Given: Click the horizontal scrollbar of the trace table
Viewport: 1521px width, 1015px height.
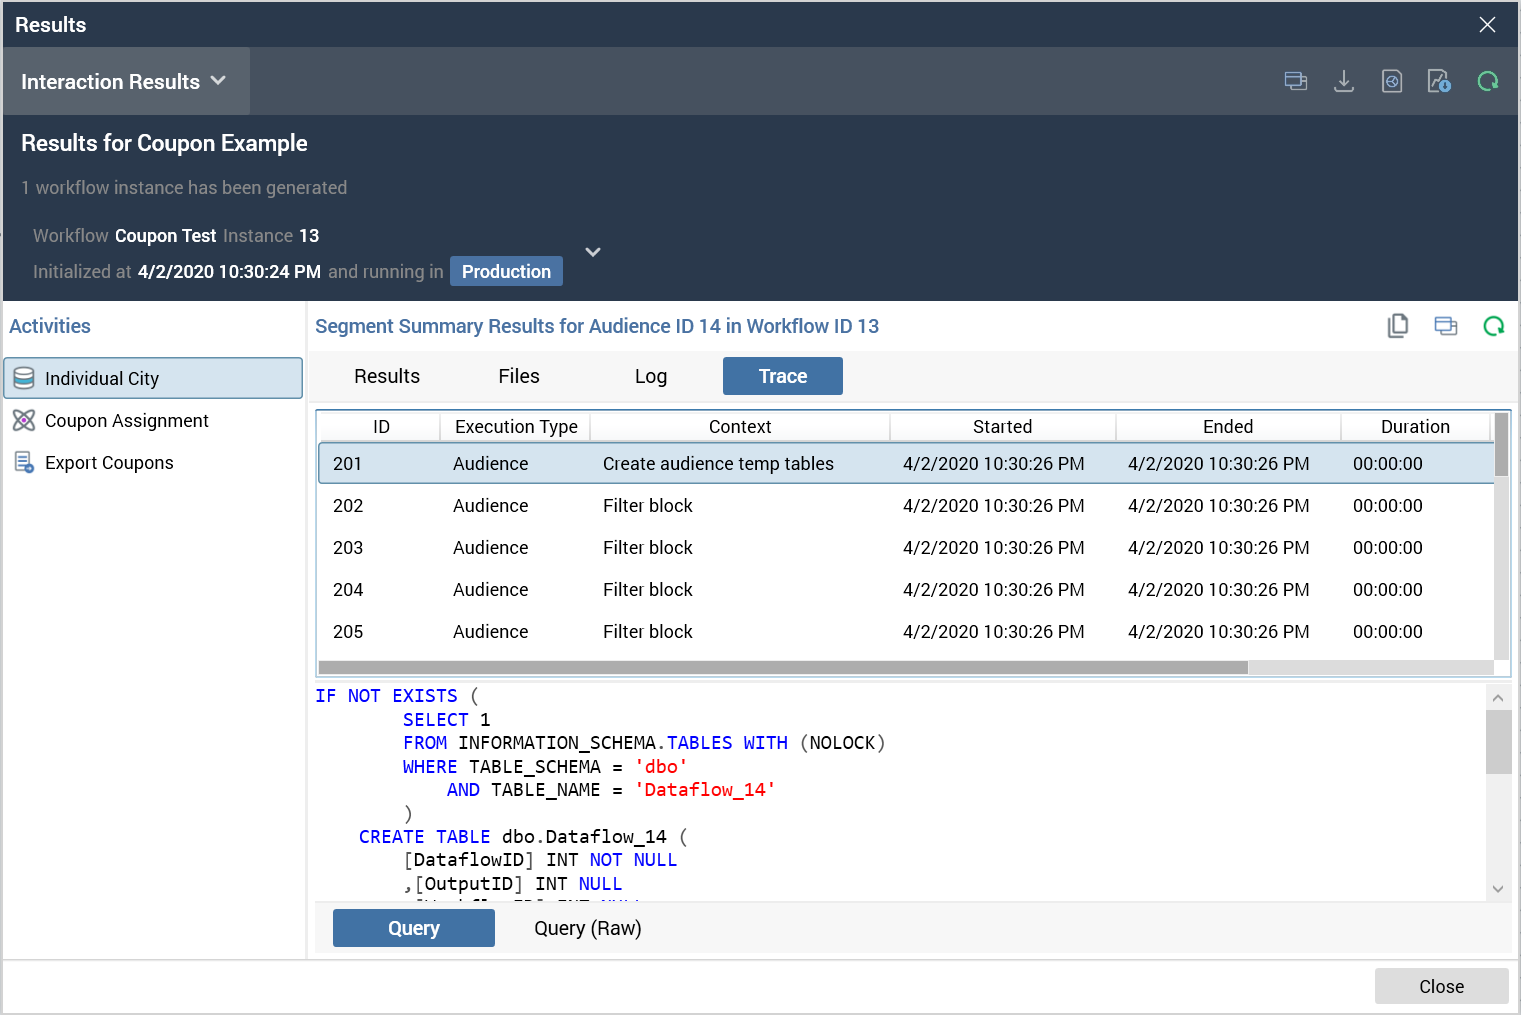Looking at the screenshot, I should click(782, 667).
